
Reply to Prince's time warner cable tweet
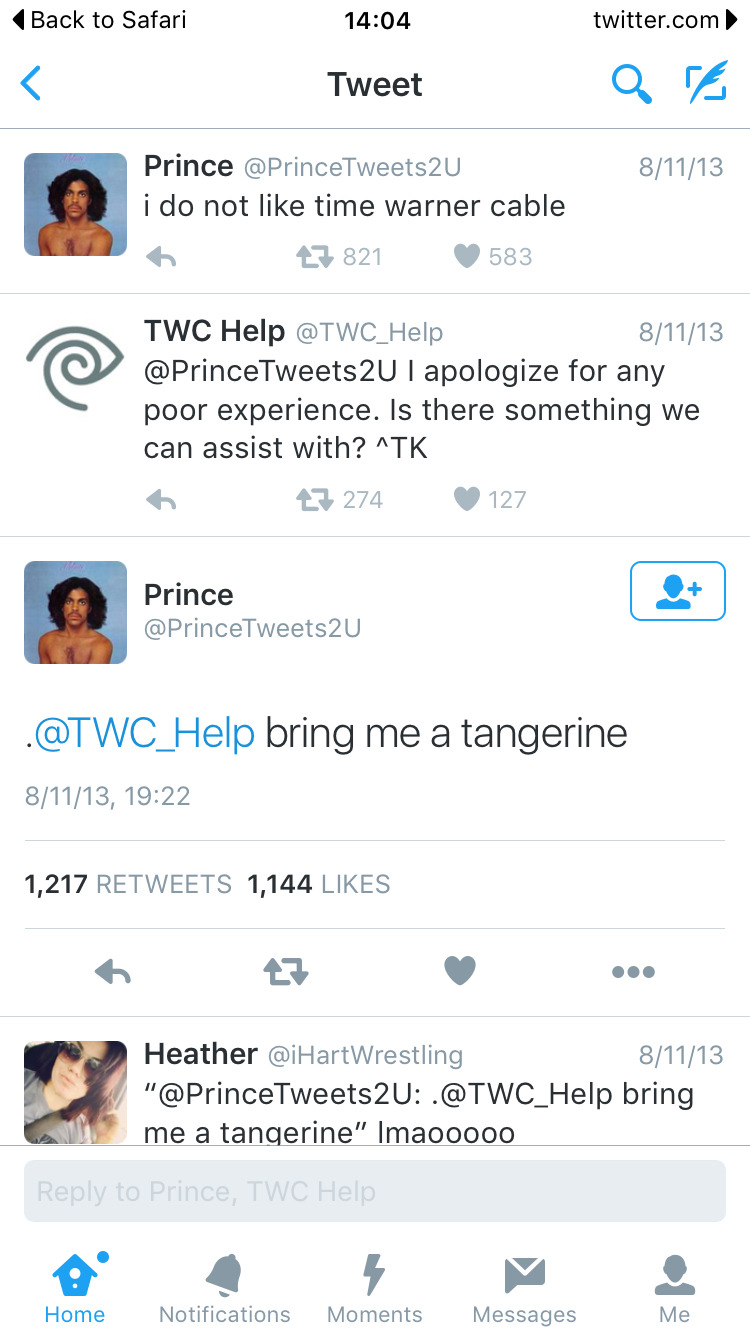161,257
